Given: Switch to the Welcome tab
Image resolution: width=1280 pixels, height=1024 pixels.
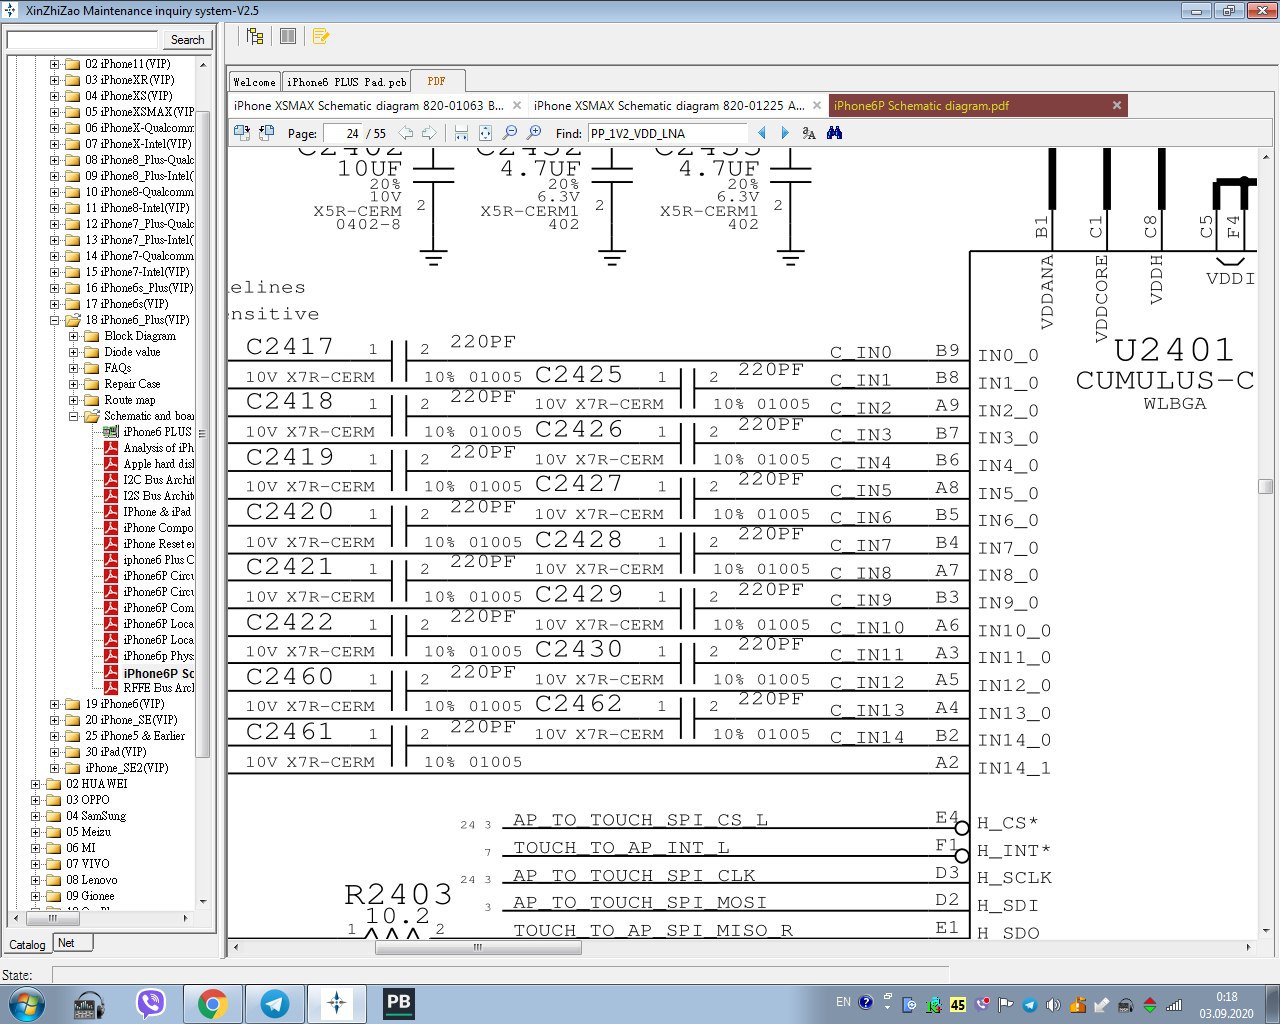Looking at the screenshot, I should point(254,82).
